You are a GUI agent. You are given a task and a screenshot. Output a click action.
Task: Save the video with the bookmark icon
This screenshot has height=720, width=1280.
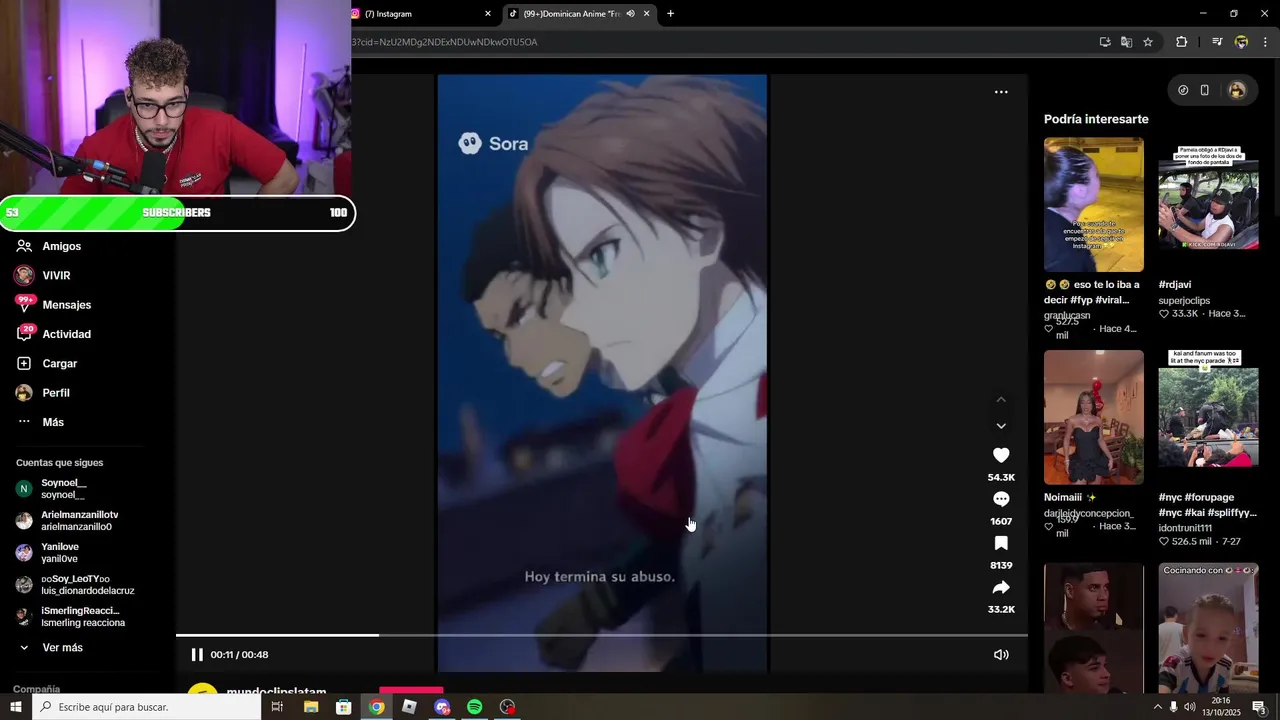coord(1001,543)
